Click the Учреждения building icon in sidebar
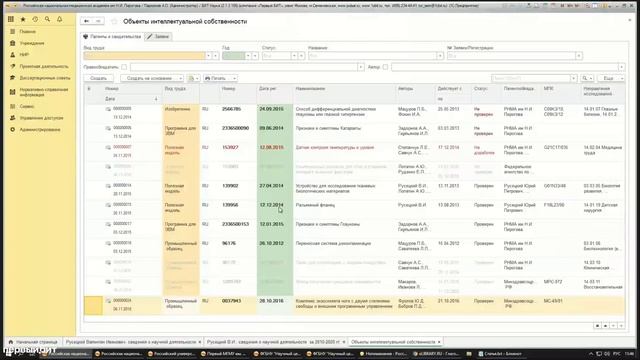Viewport: 640px width, 360px height. [x=13, y=43]
